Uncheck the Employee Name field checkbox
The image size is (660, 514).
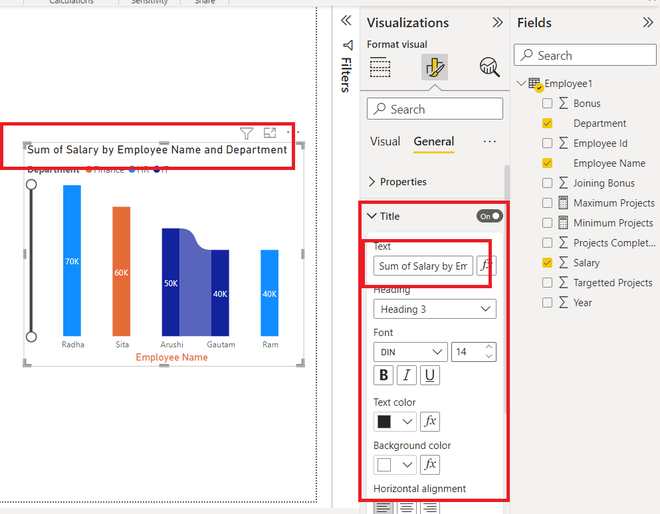point(547,163)
